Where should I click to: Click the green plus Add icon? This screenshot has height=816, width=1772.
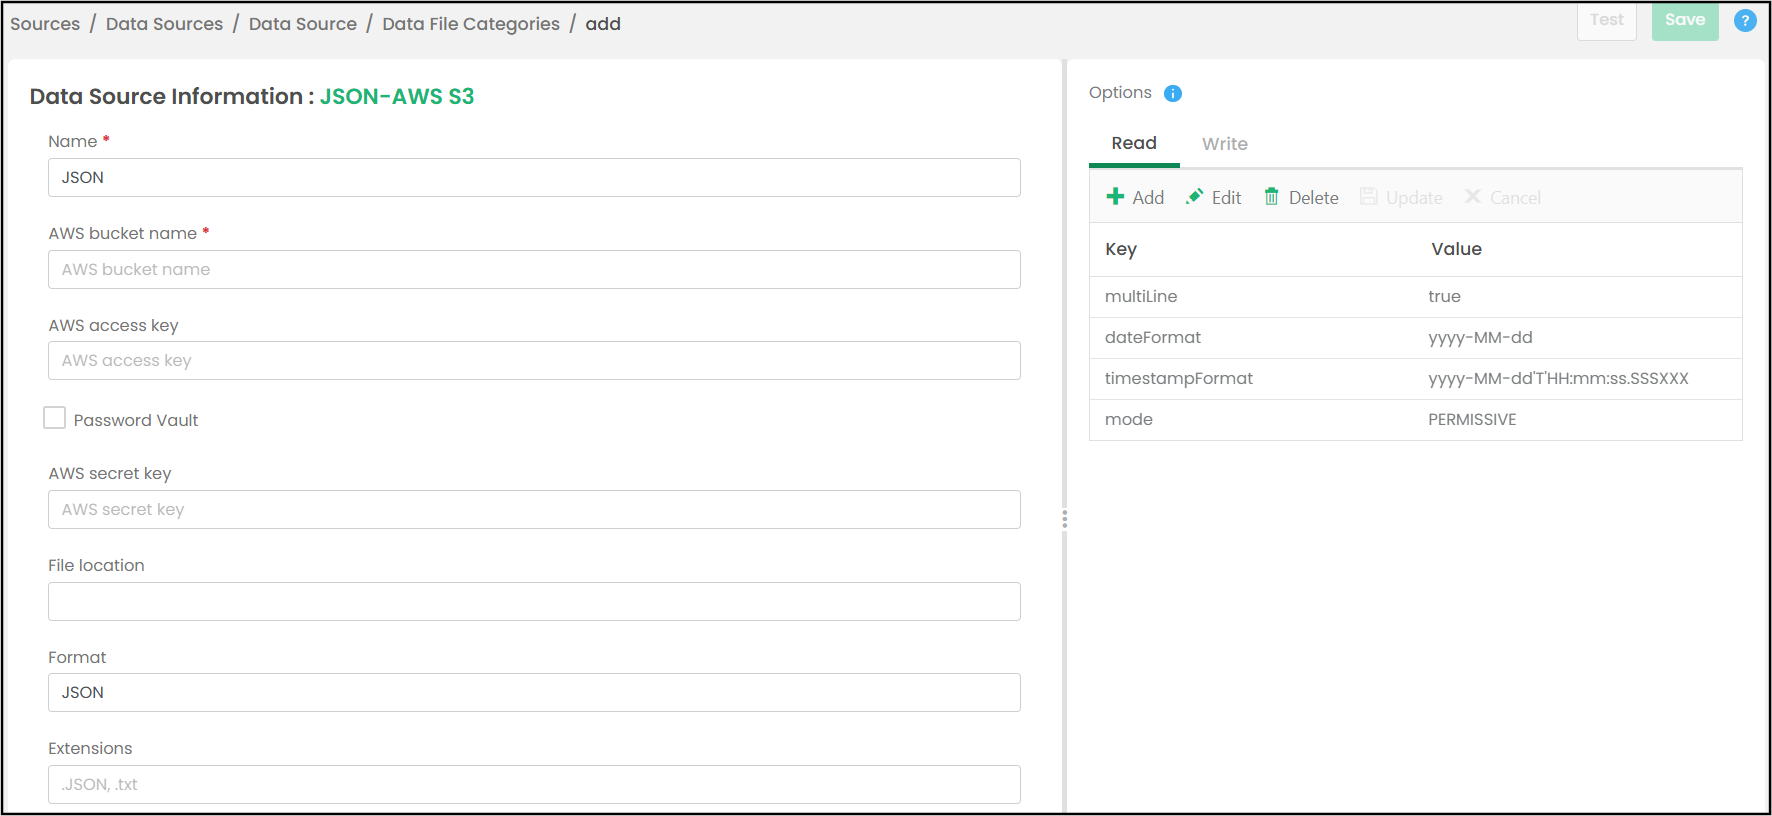(x=1115, y=197)
